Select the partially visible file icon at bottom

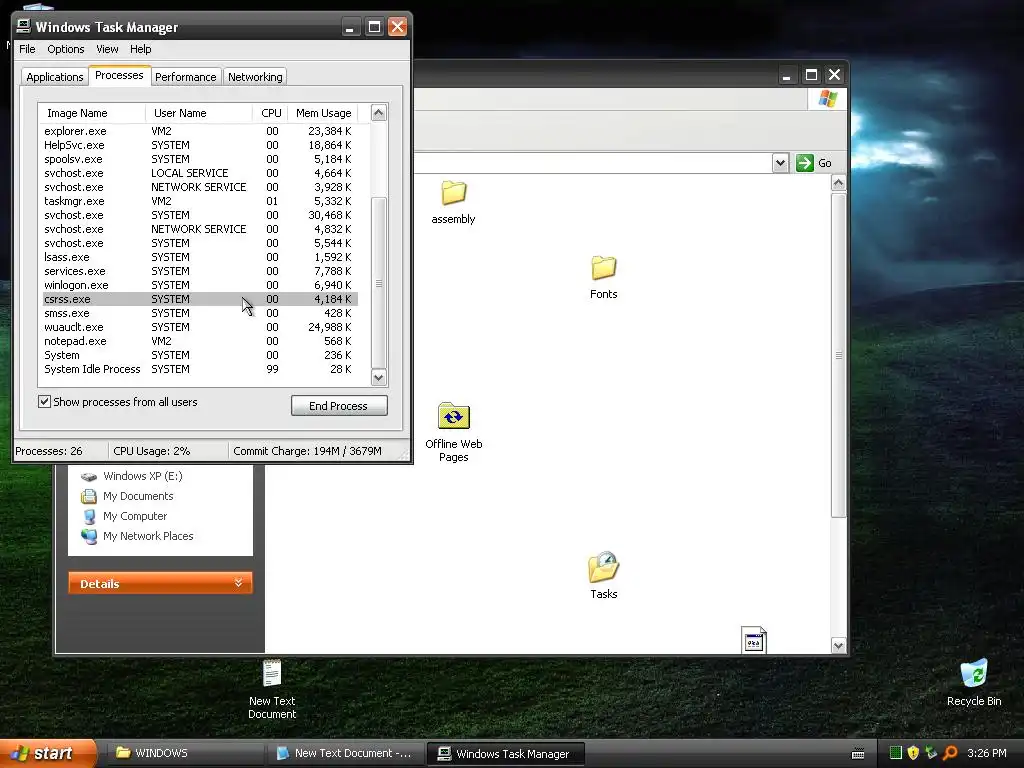754,639
